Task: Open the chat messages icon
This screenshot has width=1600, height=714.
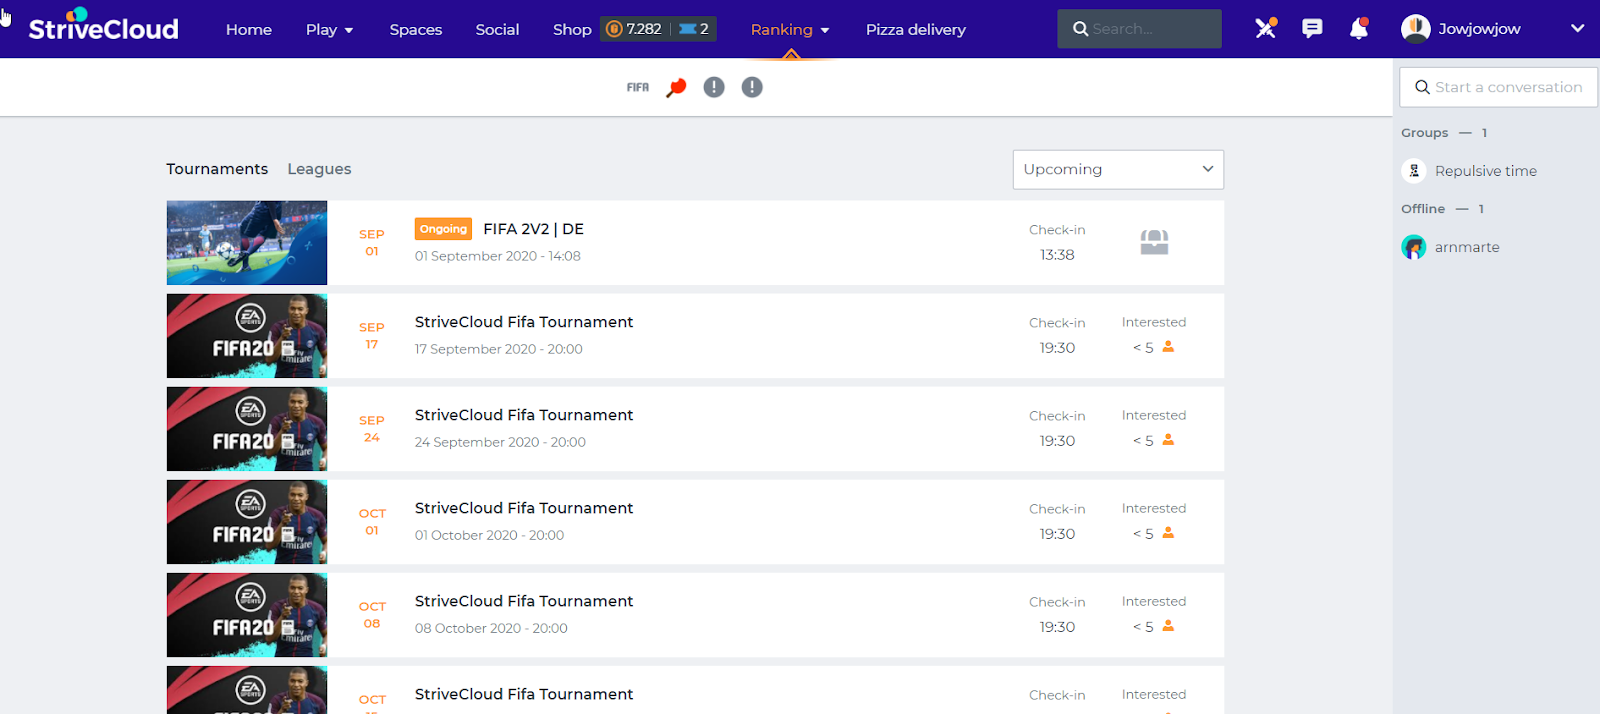Action: pos(1312,29)
